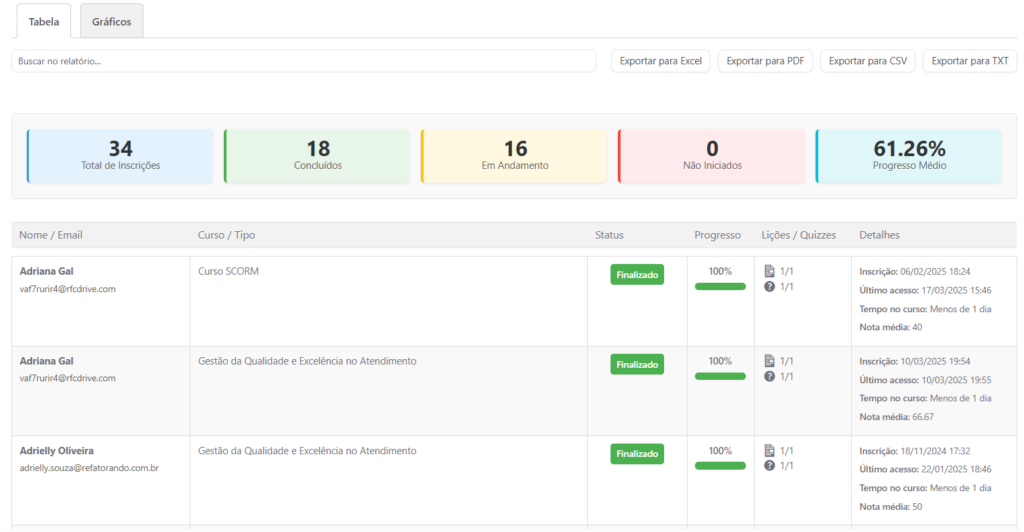Click Exportar para TXT button
This screenshot has height=532, width=1024.
[x=969, y=61]
